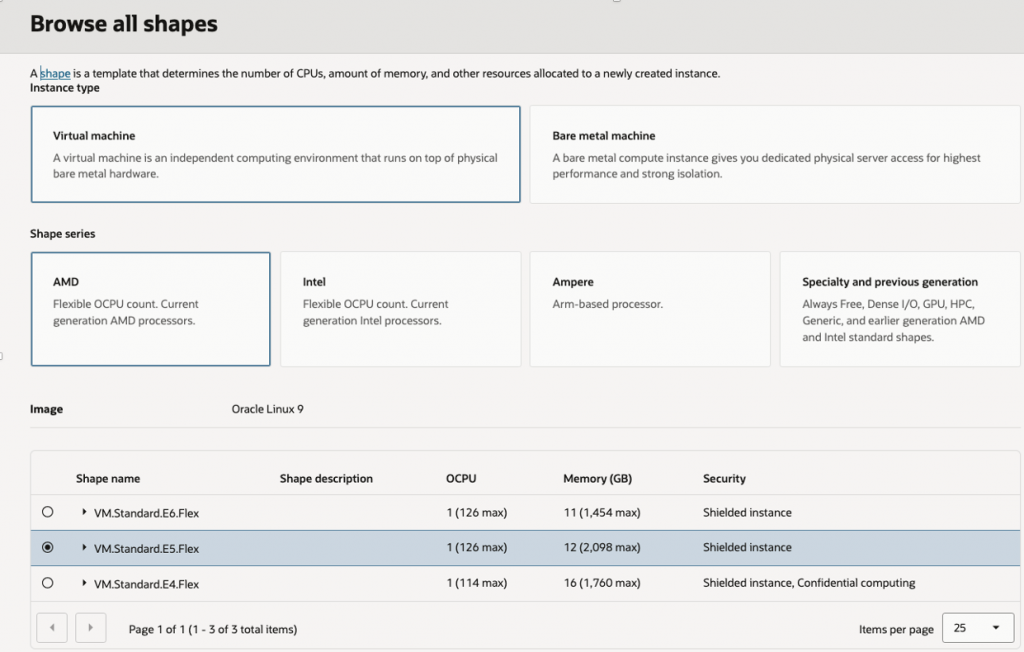Pick Specialty and previous generation series
The image size is (1024, 652).
[x=900, y=309]
